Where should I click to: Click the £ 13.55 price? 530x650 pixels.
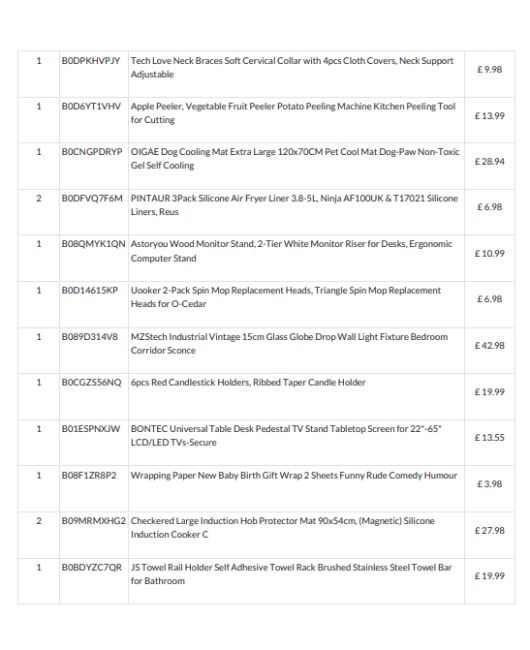coord(489,438)
